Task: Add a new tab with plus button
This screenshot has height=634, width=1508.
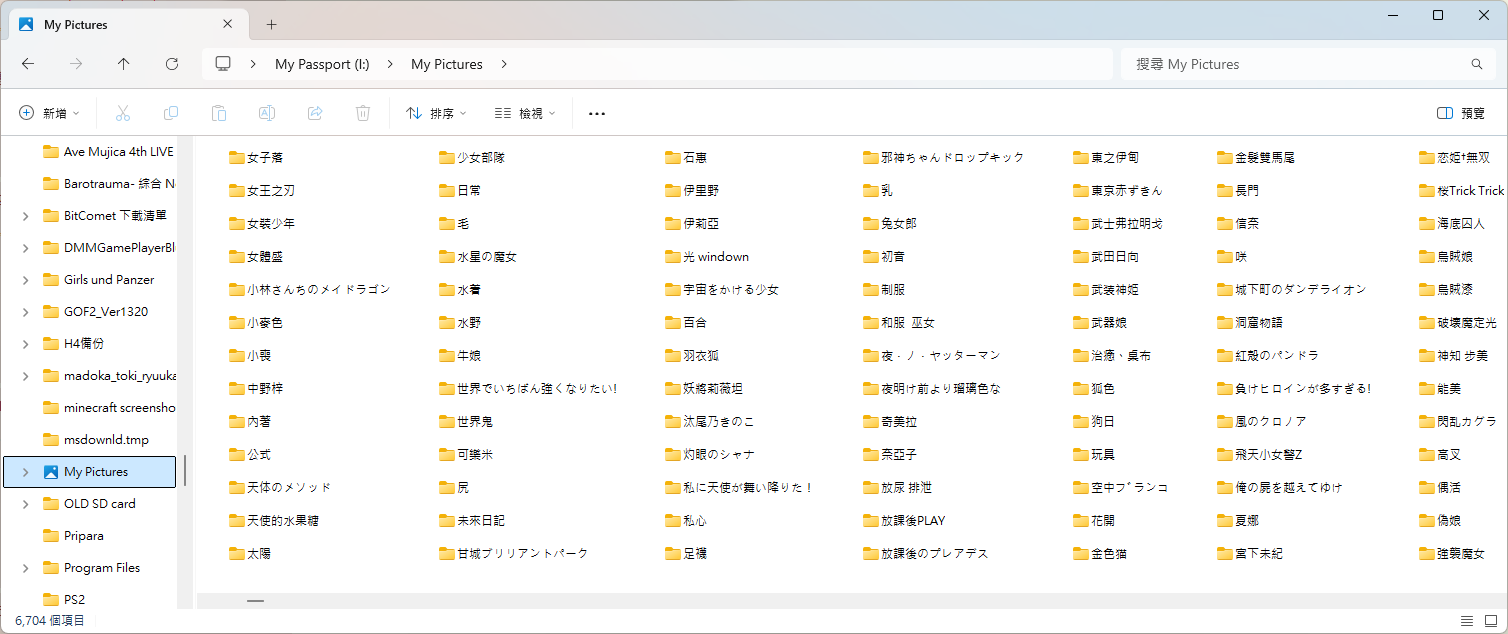Action: (x=271, y=25)
